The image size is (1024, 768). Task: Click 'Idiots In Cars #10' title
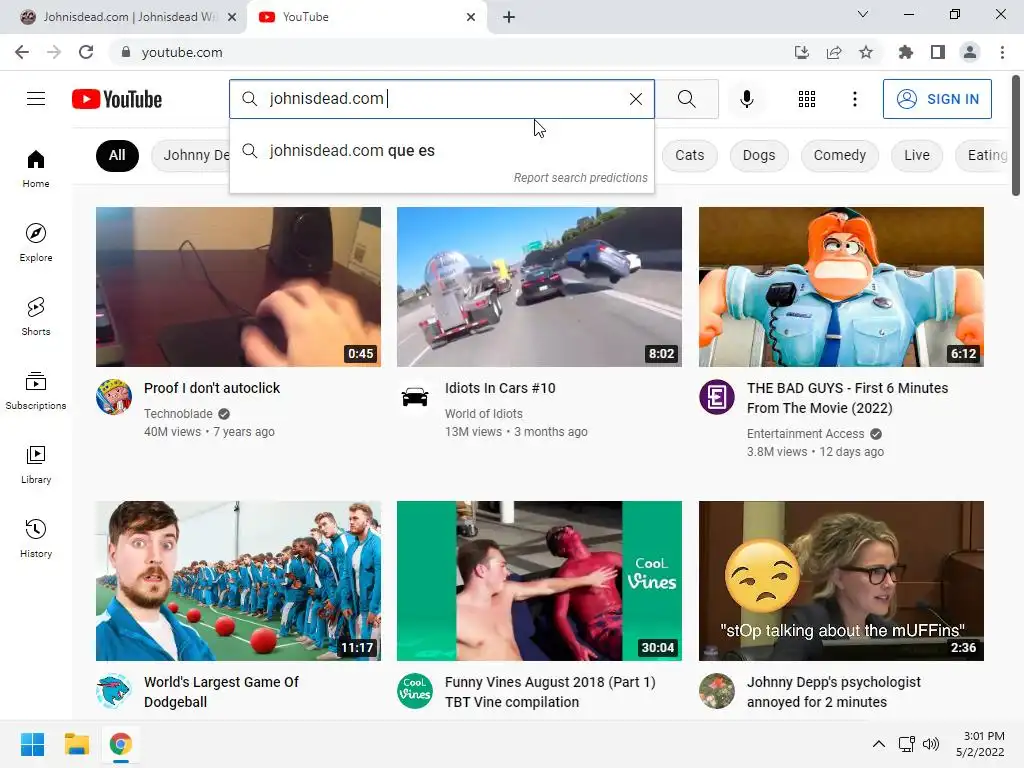pos(500,388)
